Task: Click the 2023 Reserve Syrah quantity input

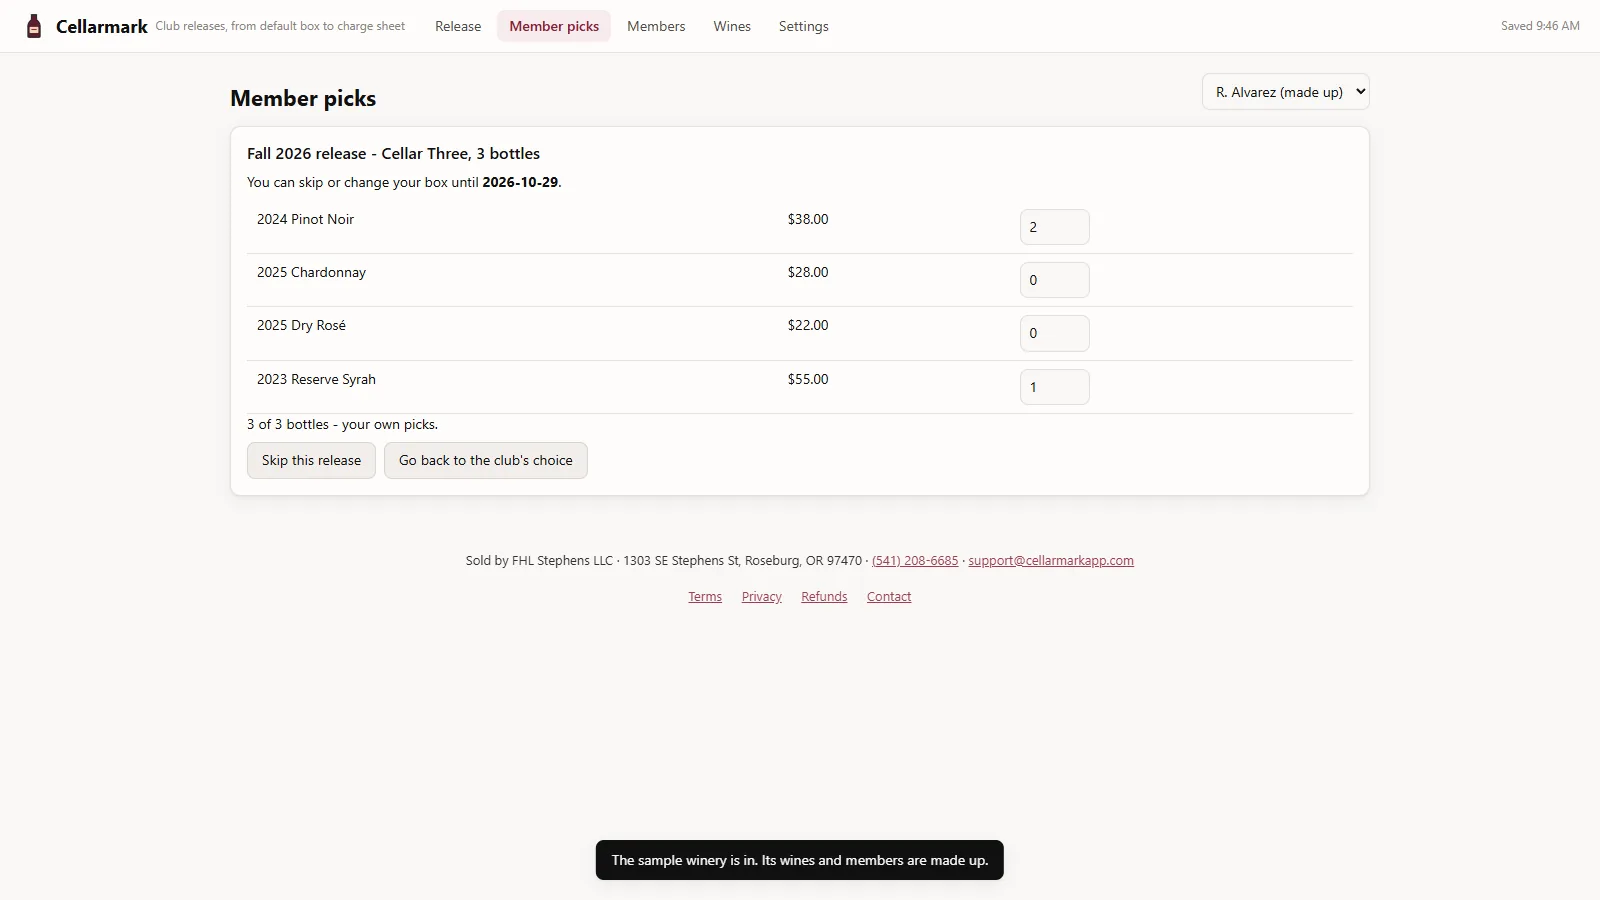Action: 1054,387
